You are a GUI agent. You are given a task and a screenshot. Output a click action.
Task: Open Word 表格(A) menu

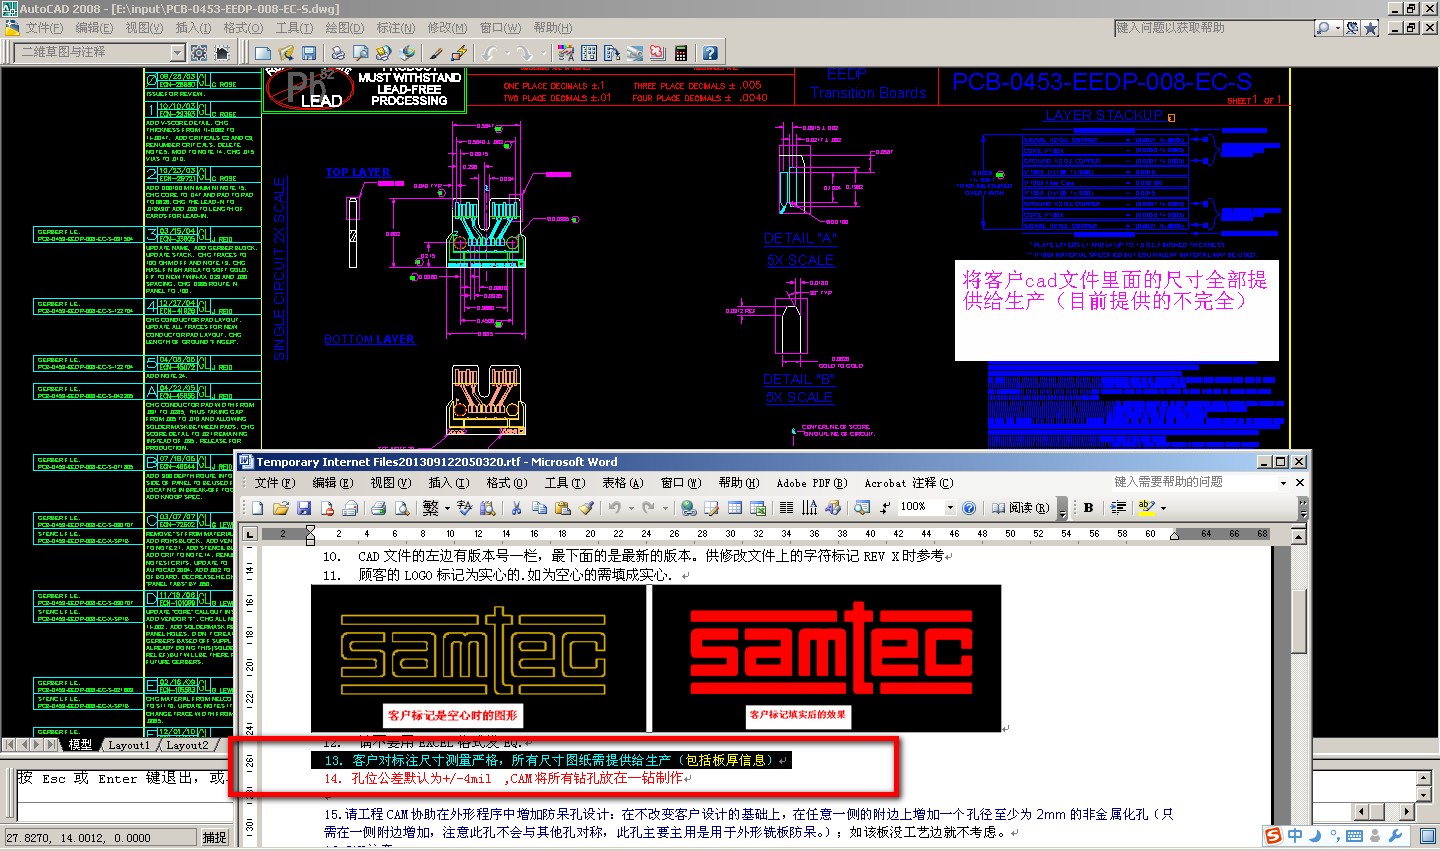coord(621,482)
